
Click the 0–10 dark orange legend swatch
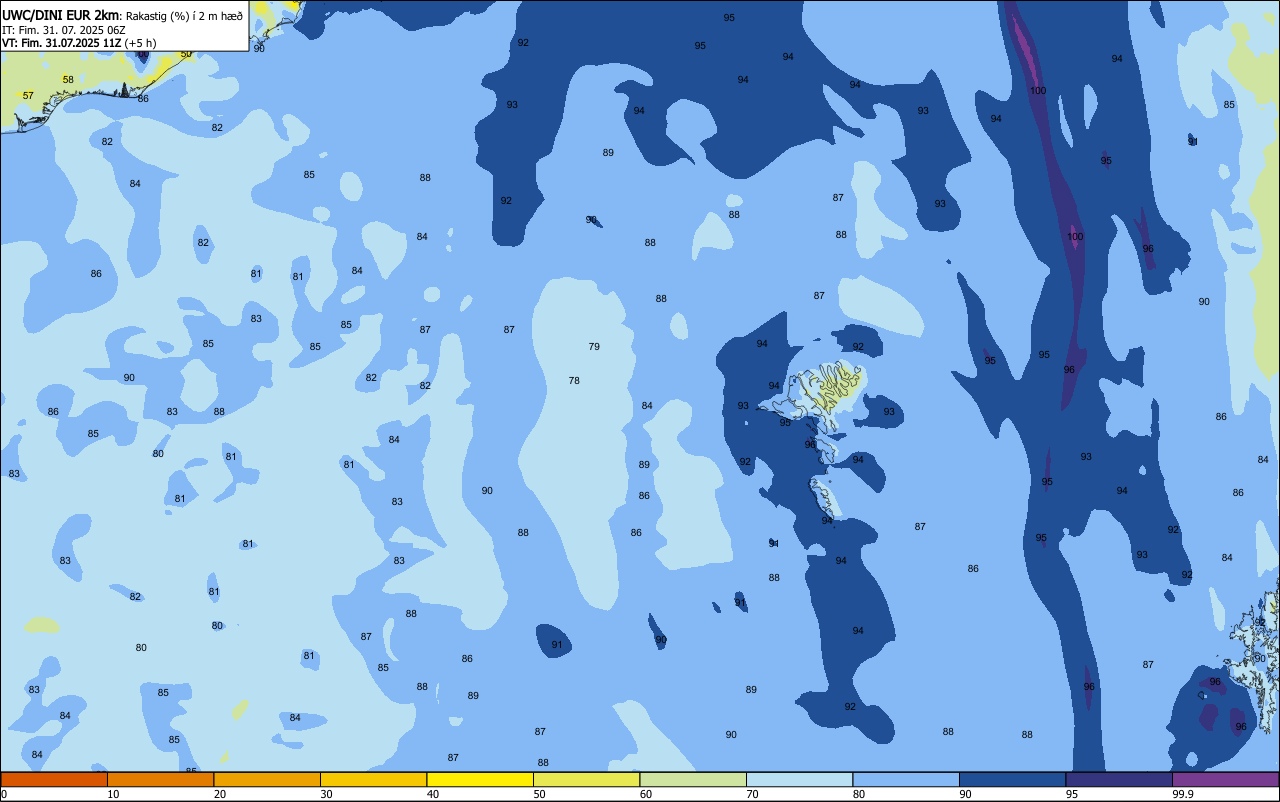coord(54,779)
